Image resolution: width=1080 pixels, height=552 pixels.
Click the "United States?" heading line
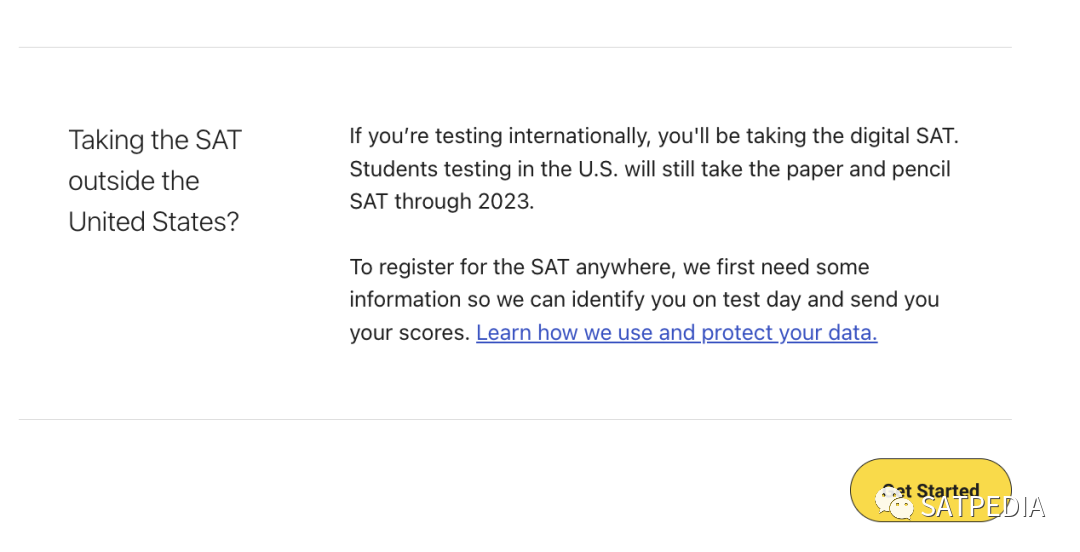click(154, 222)
